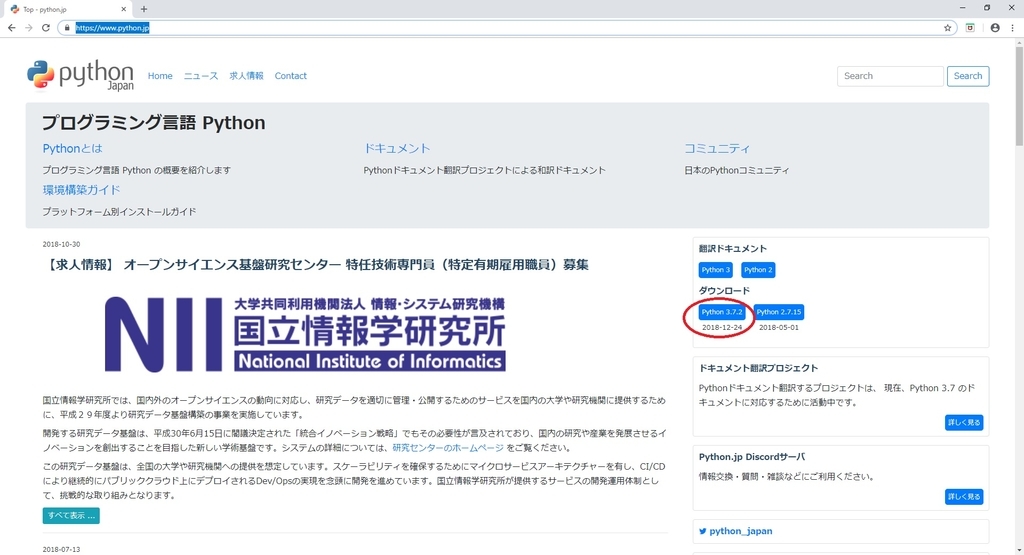This screenshot has width=1024, height=555.
Task: Open the 求人情報 navigation item
Action: pyautogui.click(x=246, y=76)
